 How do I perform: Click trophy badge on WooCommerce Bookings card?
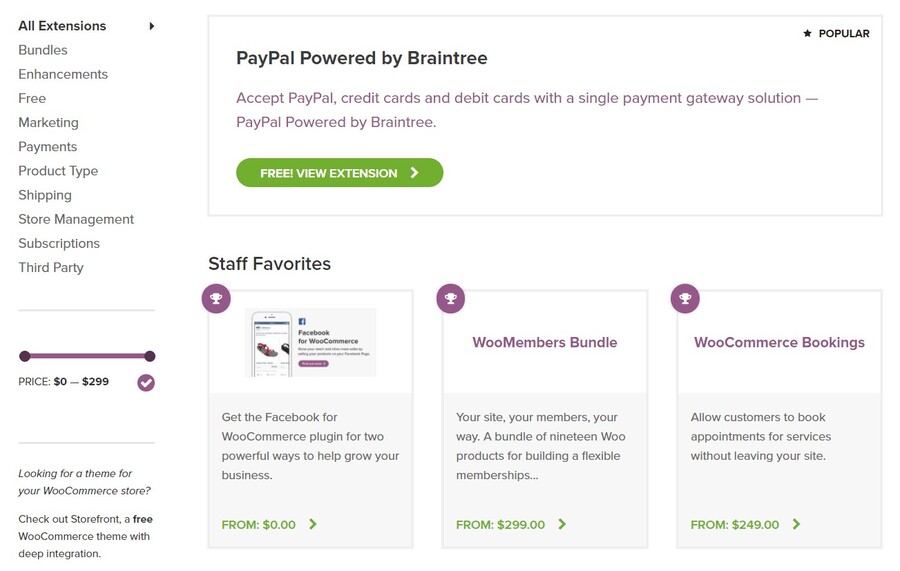(x=685, y=298)
